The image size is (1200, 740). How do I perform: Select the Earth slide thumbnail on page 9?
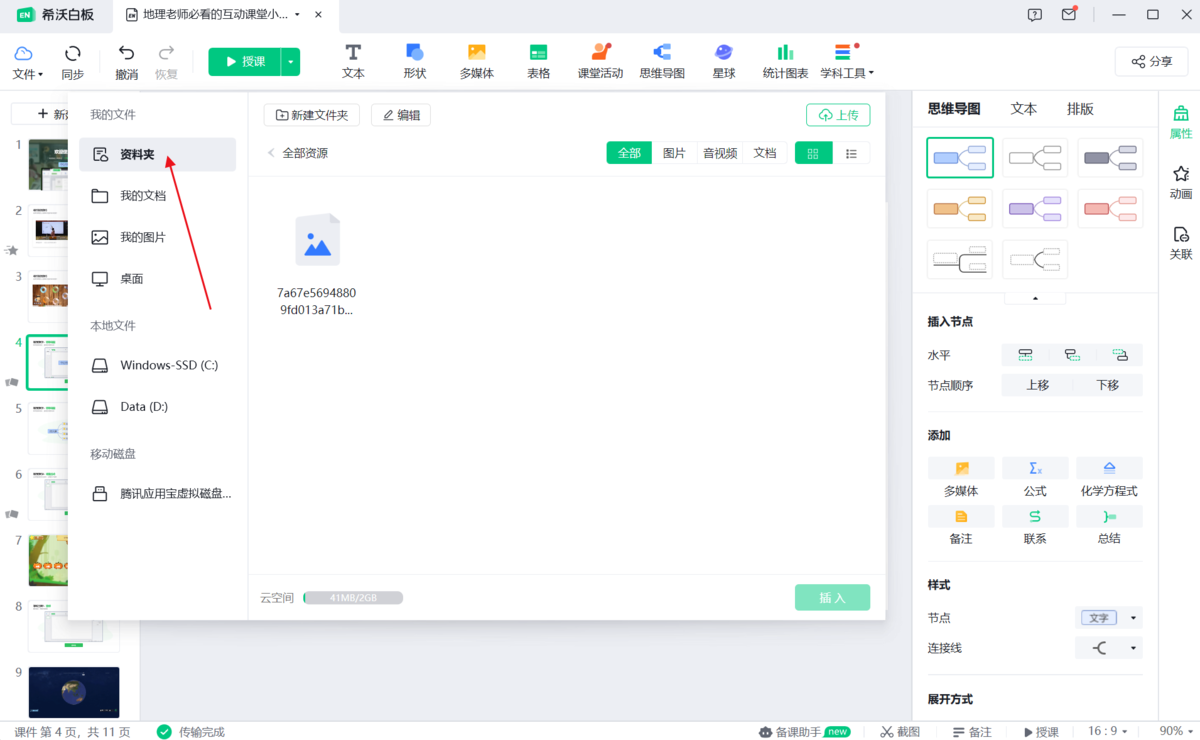pos(73,692)
